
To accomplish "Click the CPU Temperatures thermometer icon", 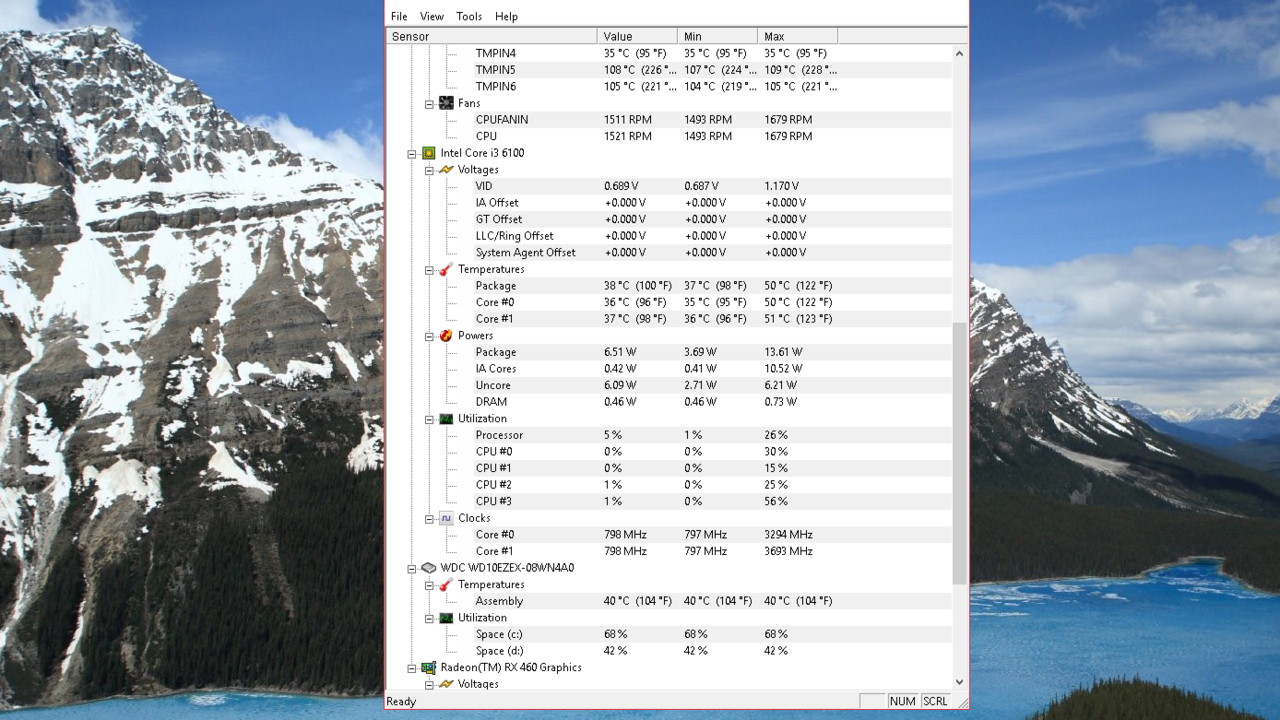I will 446,269.
